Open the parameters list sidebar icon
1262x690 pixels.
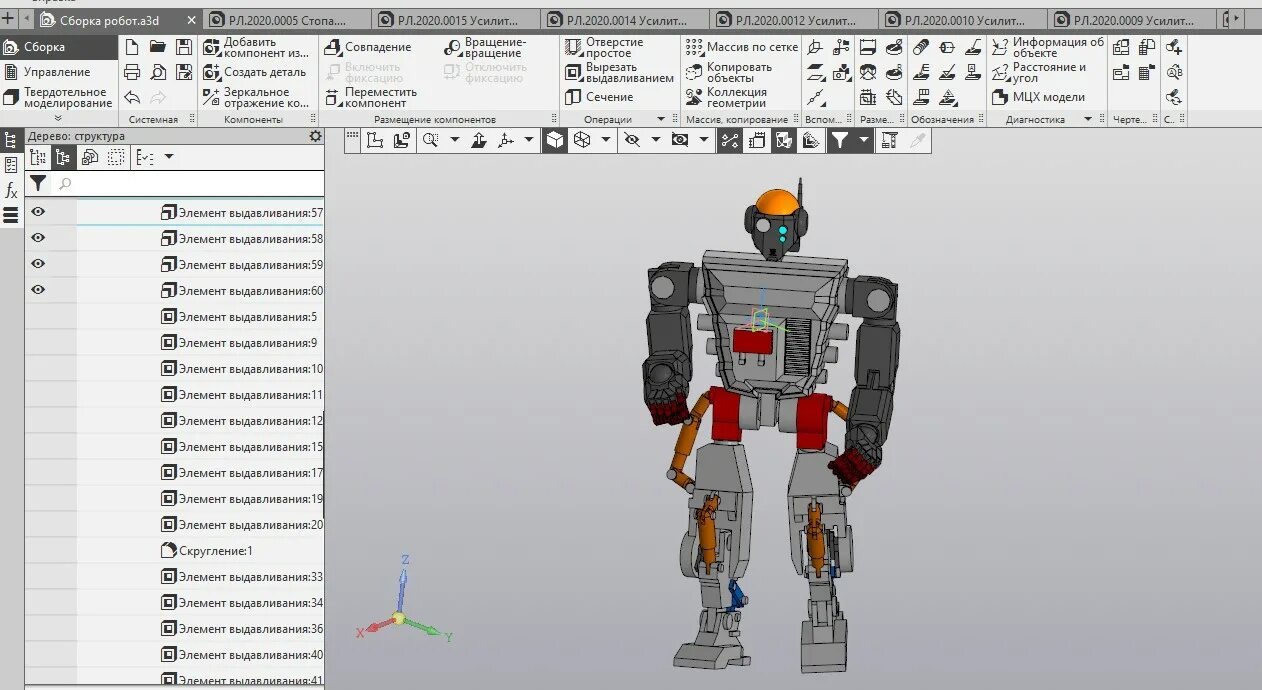click(11, 165)
